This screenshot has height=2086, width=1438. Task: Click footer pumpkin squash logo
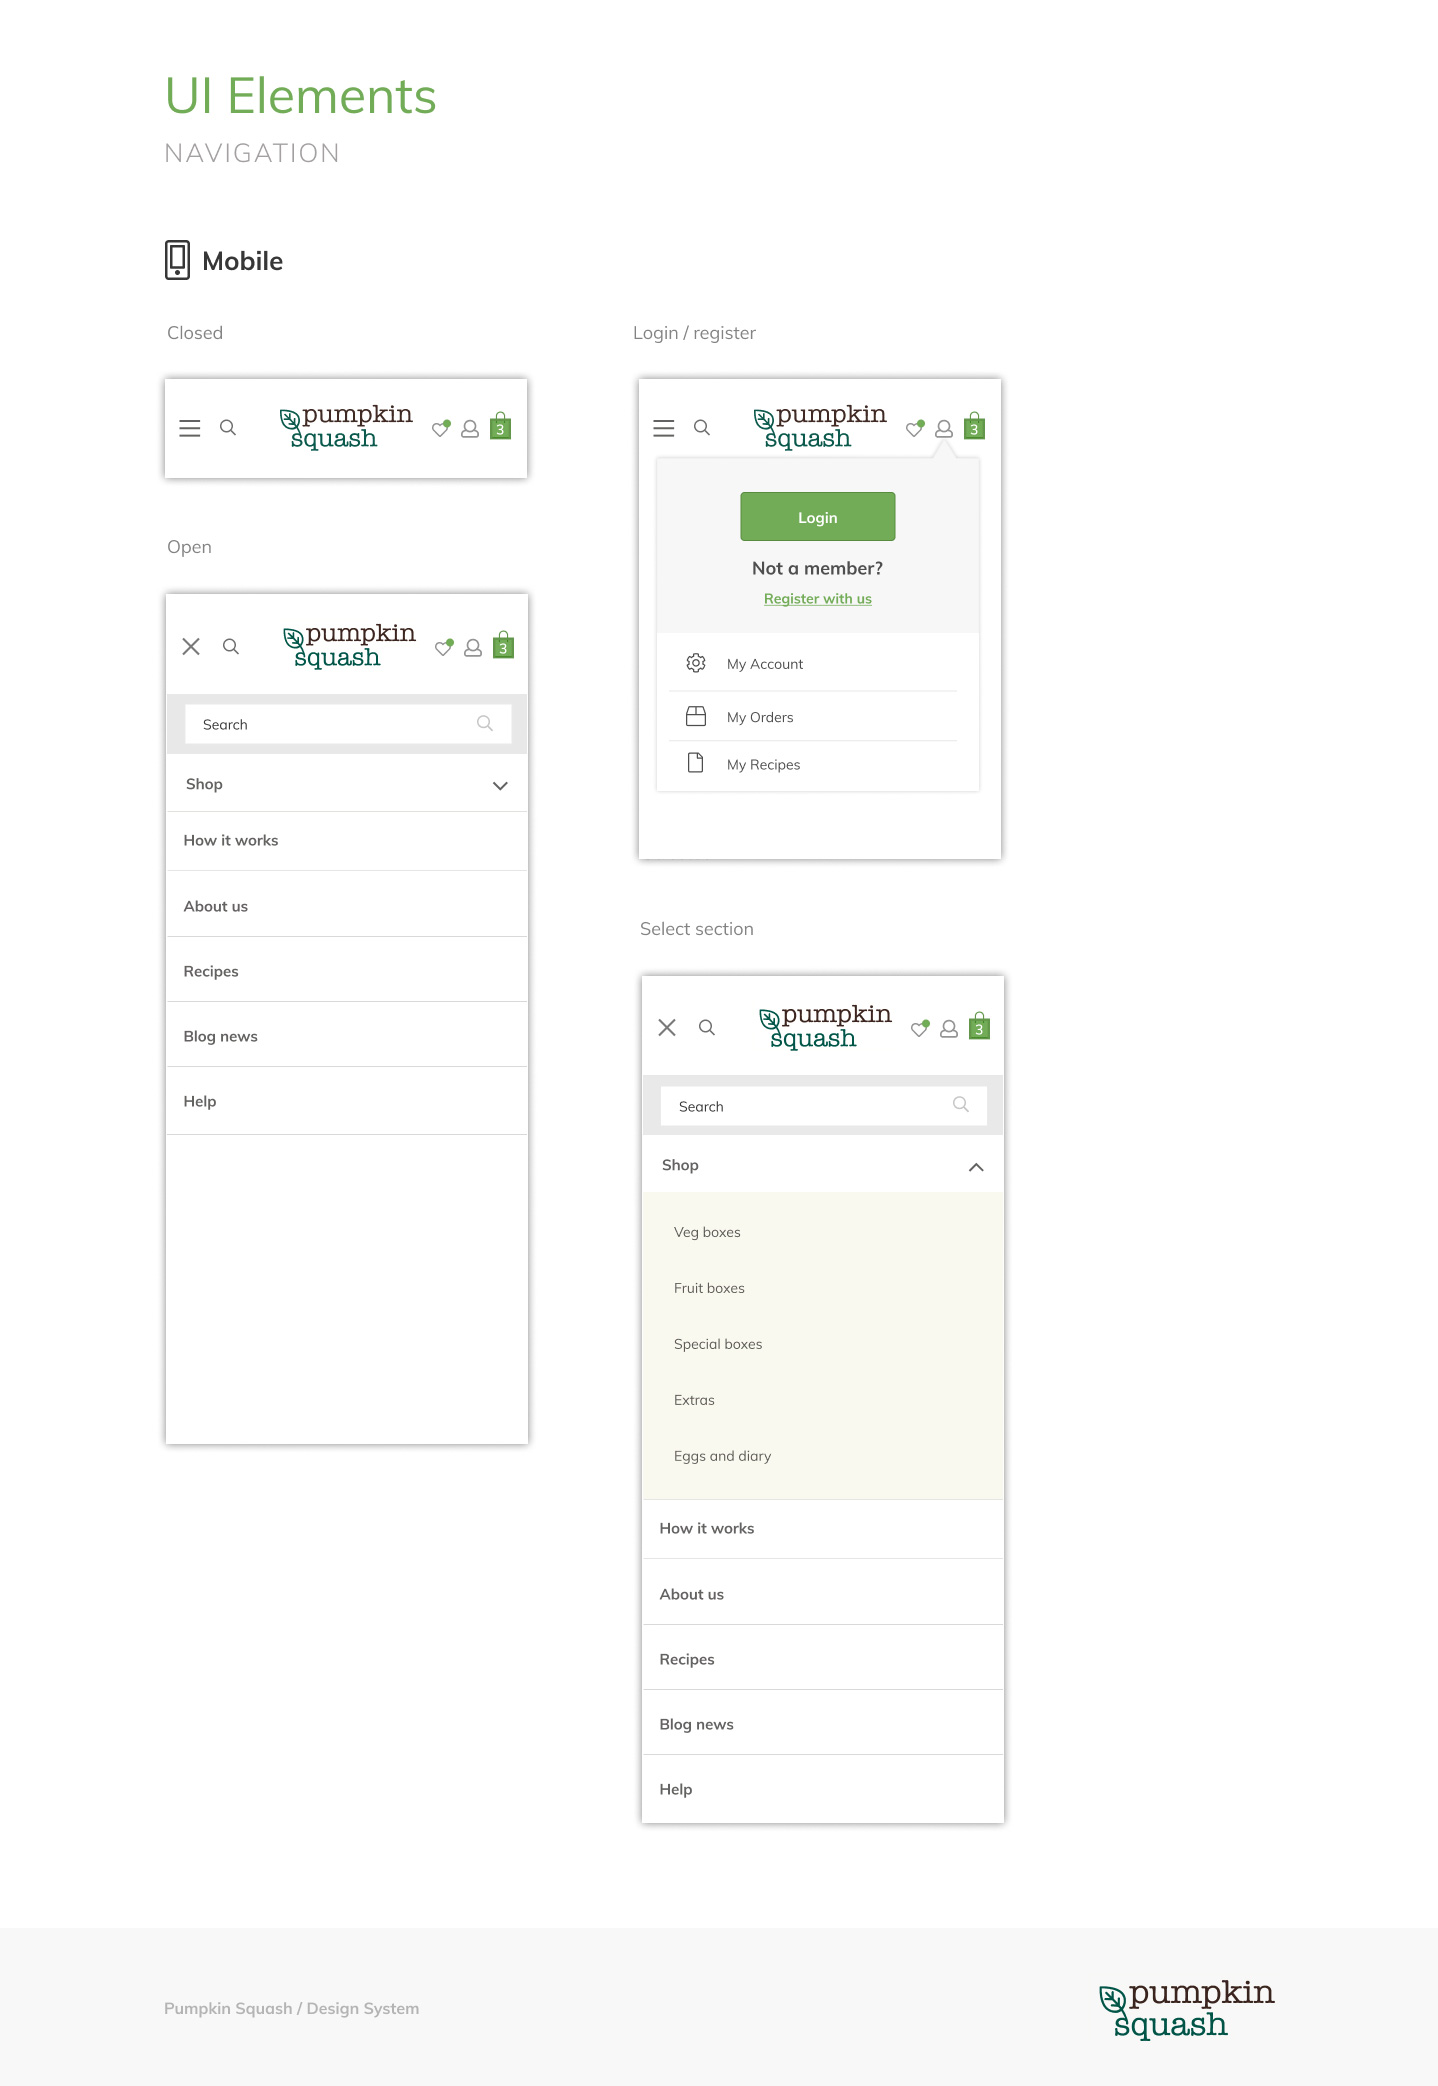[x=1187, y=2008]
